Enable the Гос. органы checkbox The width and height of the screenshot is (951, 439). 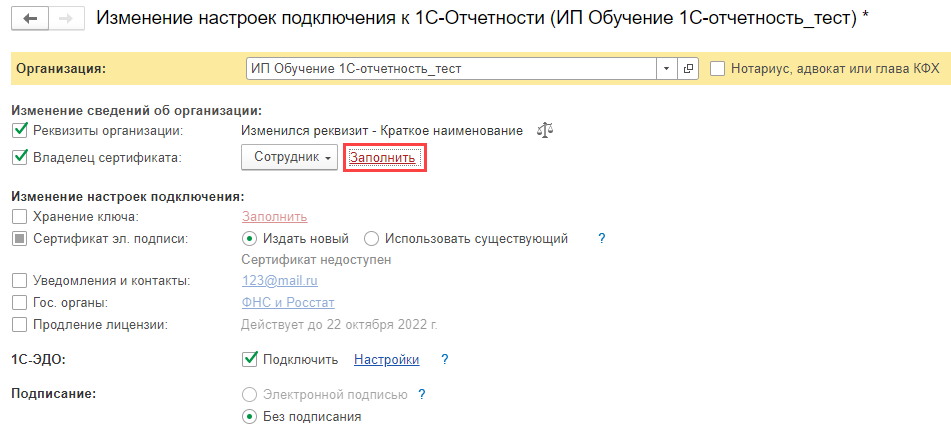20,303
